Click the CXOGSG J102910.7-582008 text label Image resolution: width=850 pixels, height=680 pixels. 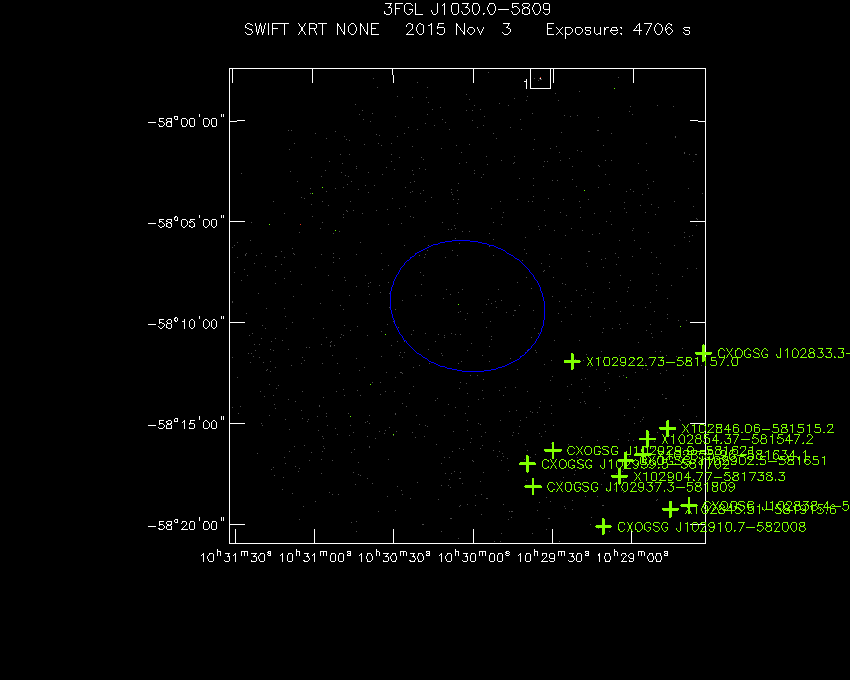point(712,527)
